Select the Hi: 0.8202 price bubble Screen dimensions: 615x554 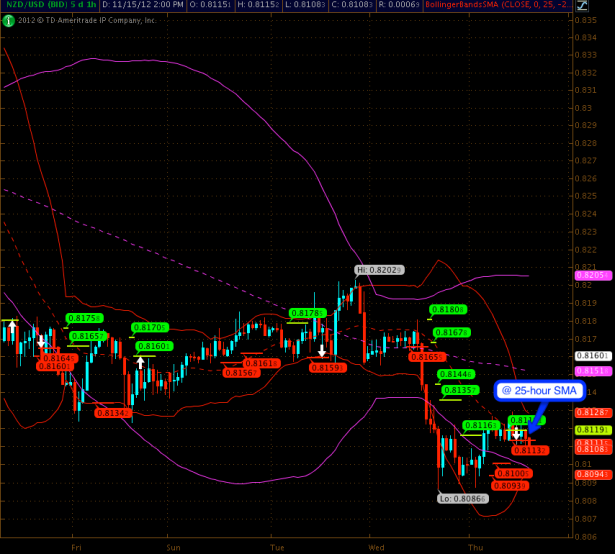pyautogui.click(x=379, y=270)
